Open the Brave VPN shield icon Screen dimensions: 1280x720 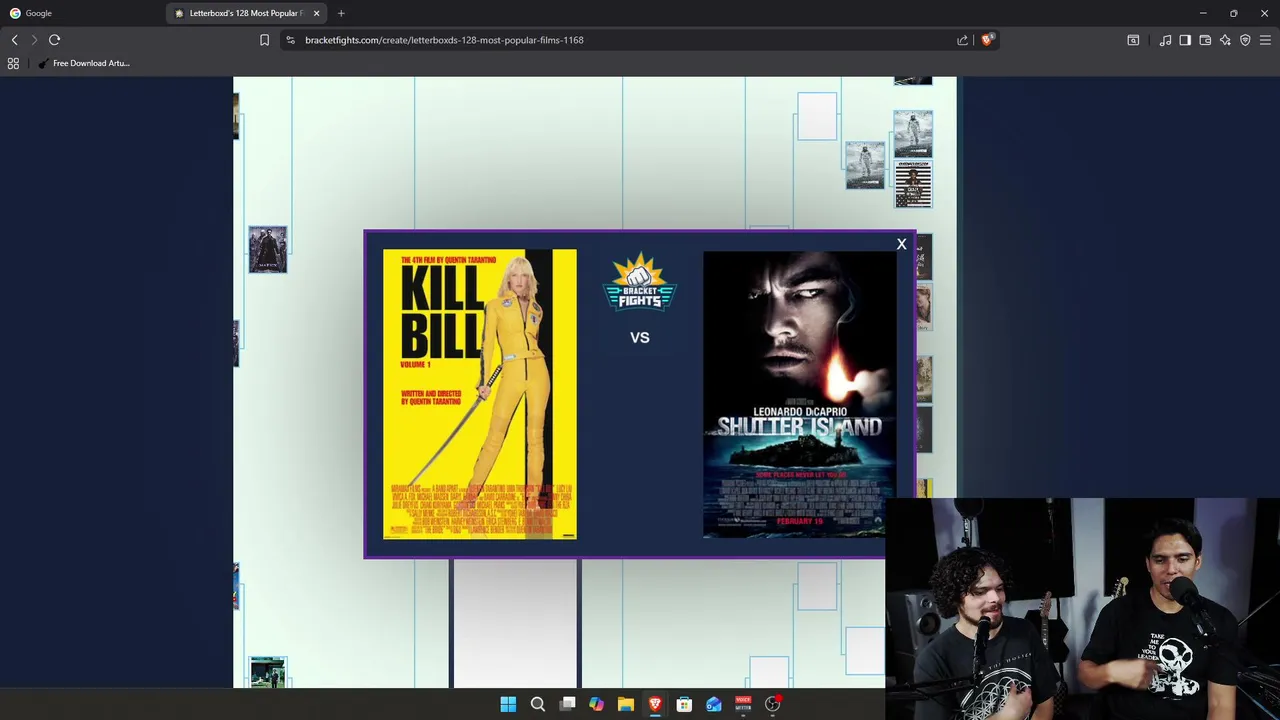point(1245,40)
